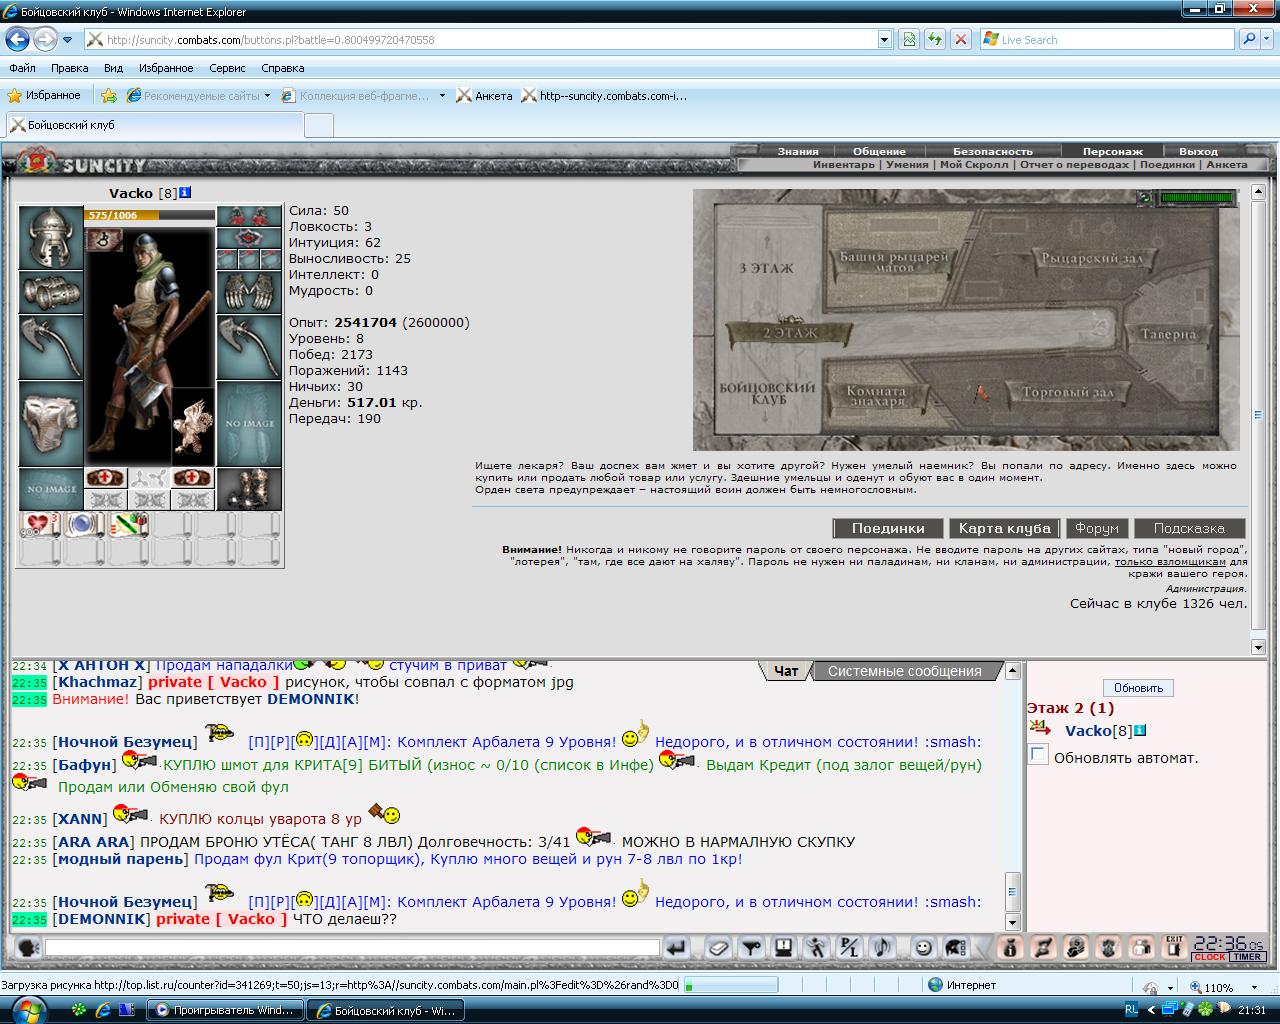Click the 575/1006 health bar
The width and height of the screenshot is (1280, 1024).
(x=150, y=215)
